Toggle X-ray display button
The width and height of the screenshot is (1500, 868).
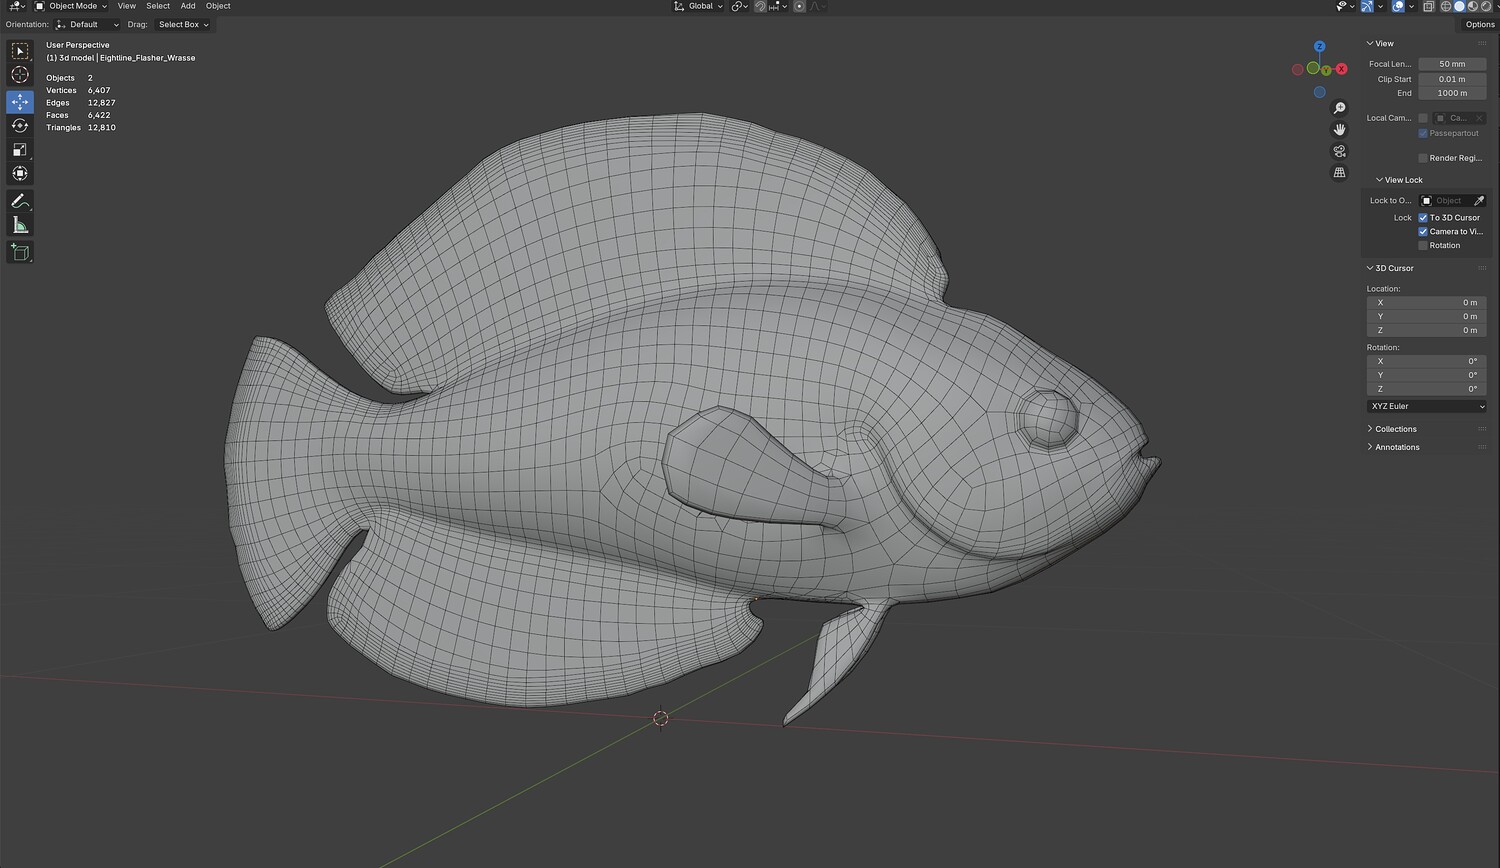coord(1428,6)
